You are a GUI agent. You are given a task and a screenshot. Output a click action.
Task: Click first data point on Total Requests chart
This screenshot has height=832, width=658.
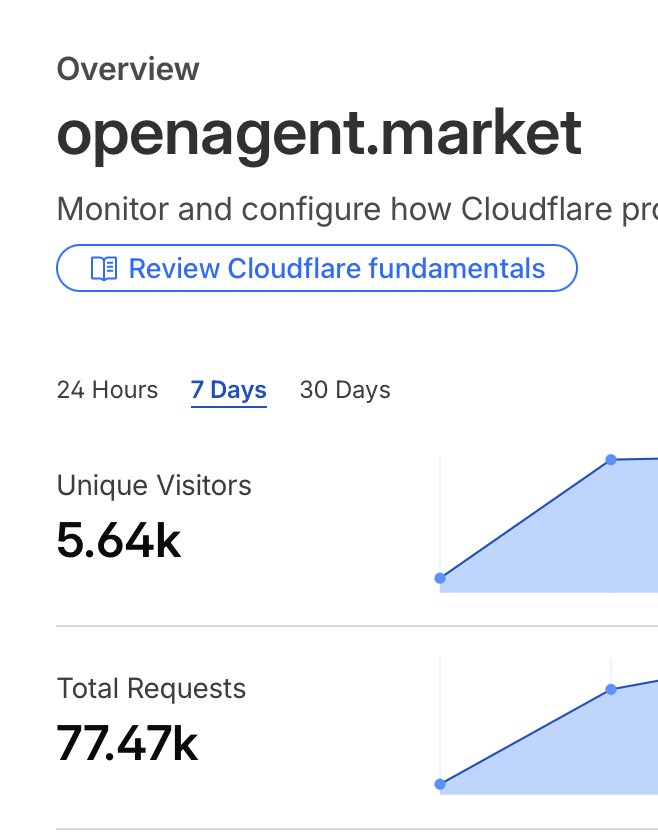[x=440, y=784]
